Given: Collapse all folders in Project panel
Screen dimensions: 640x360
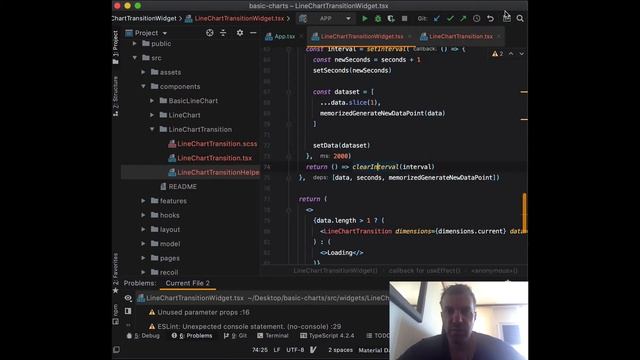Looking at the screenshot, I should 223,33.
